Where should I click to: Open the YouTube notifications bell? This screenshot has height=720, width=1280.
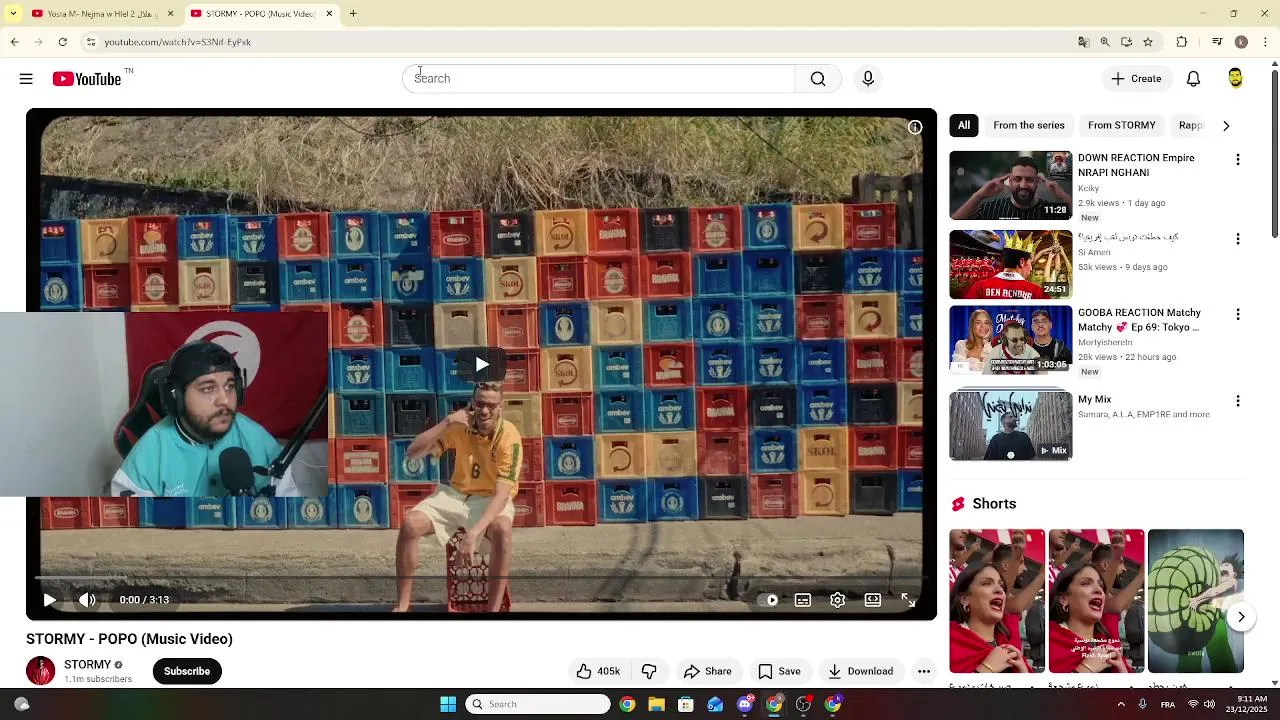(1193, 79)
